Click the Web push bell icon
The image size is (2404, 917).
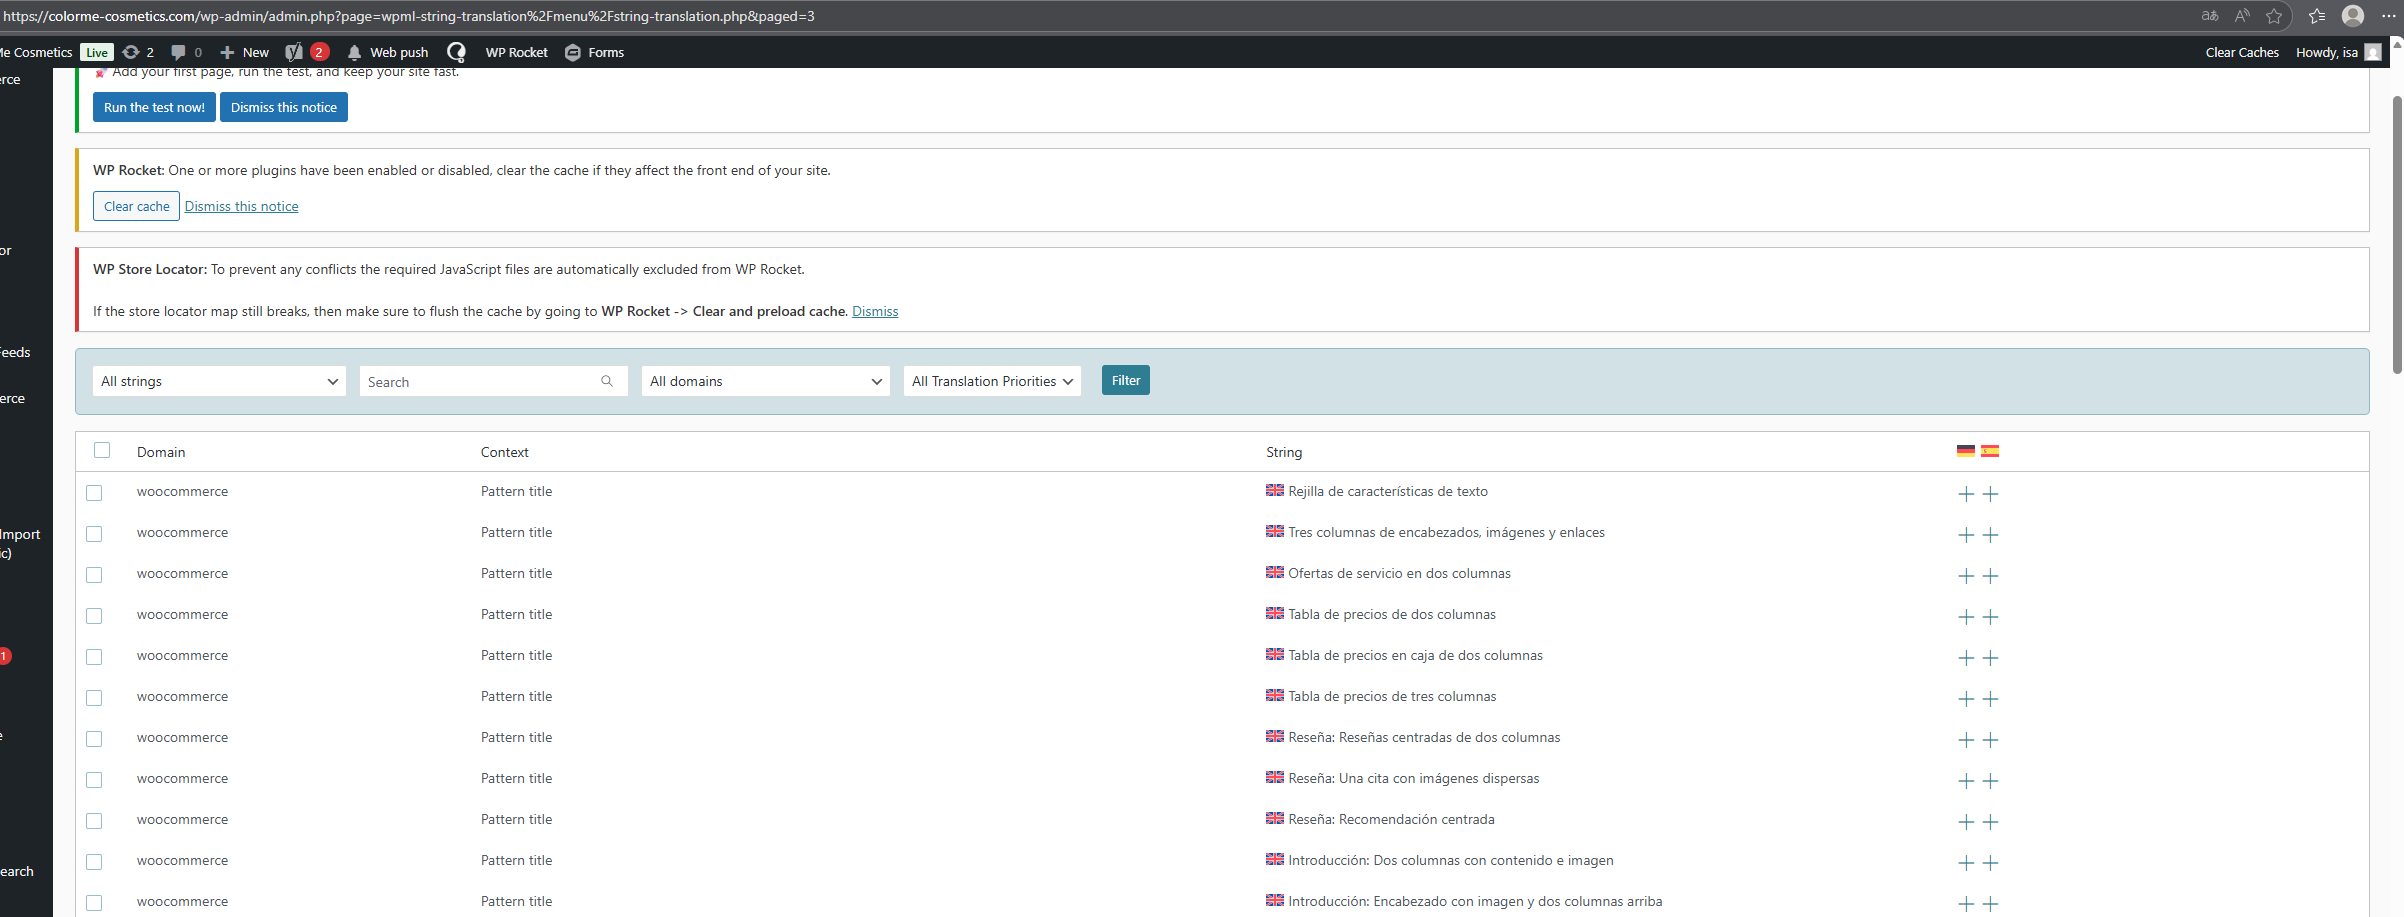(354, 52)
